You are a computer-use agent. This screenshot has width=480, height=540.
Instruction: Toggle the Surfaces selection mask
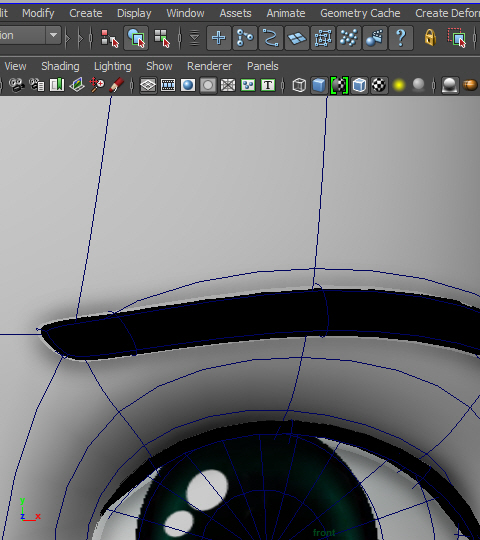pyautogui.click(x=297, y=38)
